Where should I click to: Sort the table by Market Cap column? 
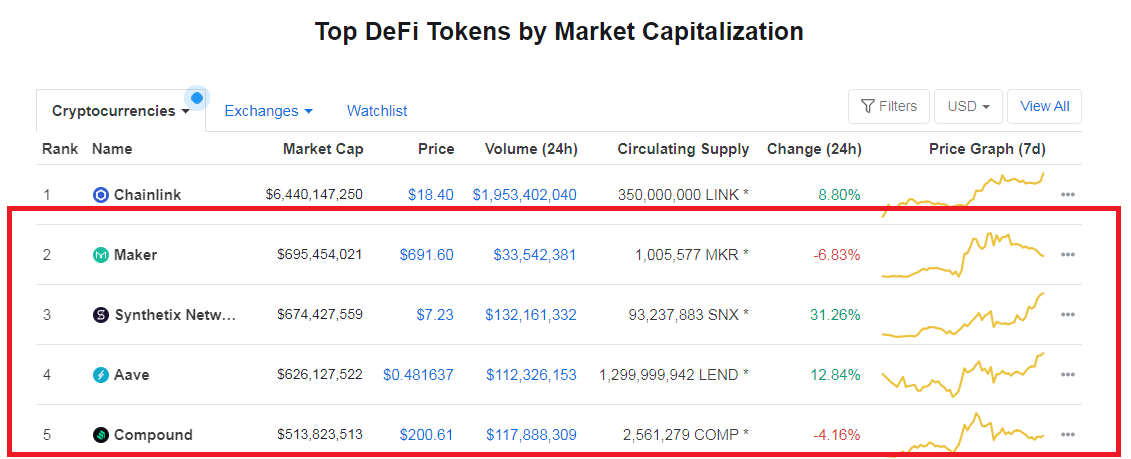[x=323, y=149]
